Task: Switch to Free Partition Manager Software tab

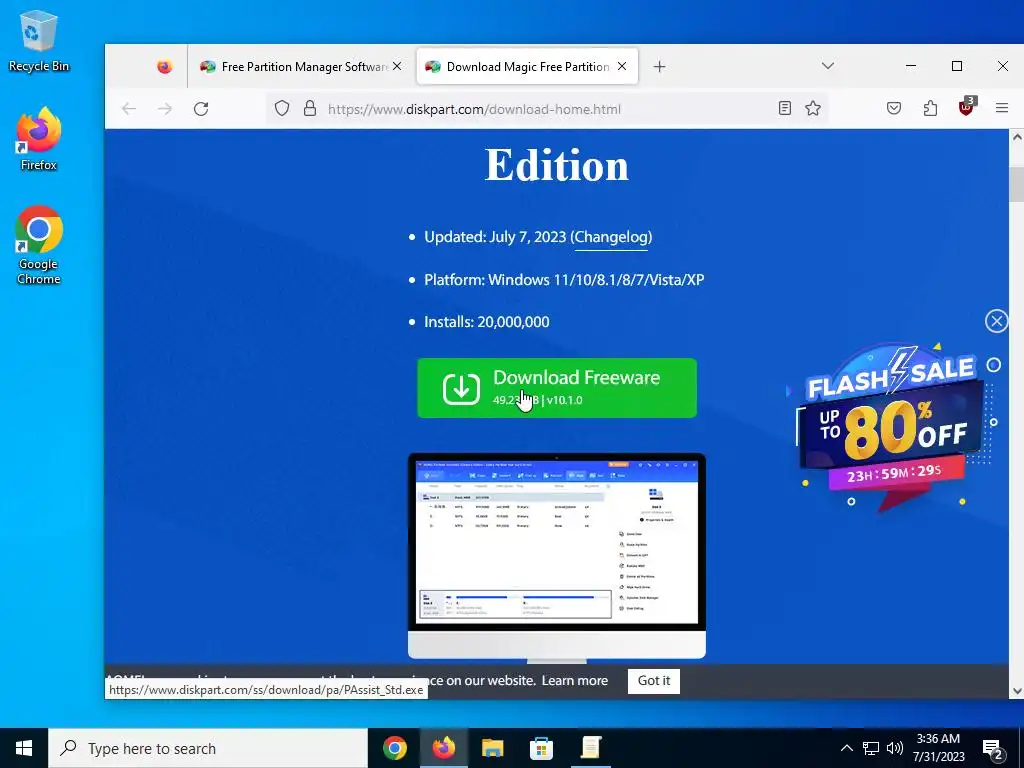Action: coord(301,67)
